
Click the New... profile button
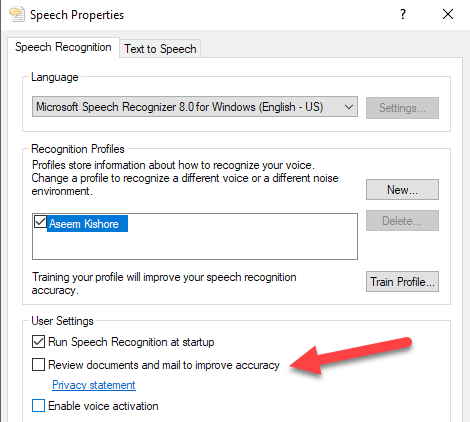[x=402, y=190]
